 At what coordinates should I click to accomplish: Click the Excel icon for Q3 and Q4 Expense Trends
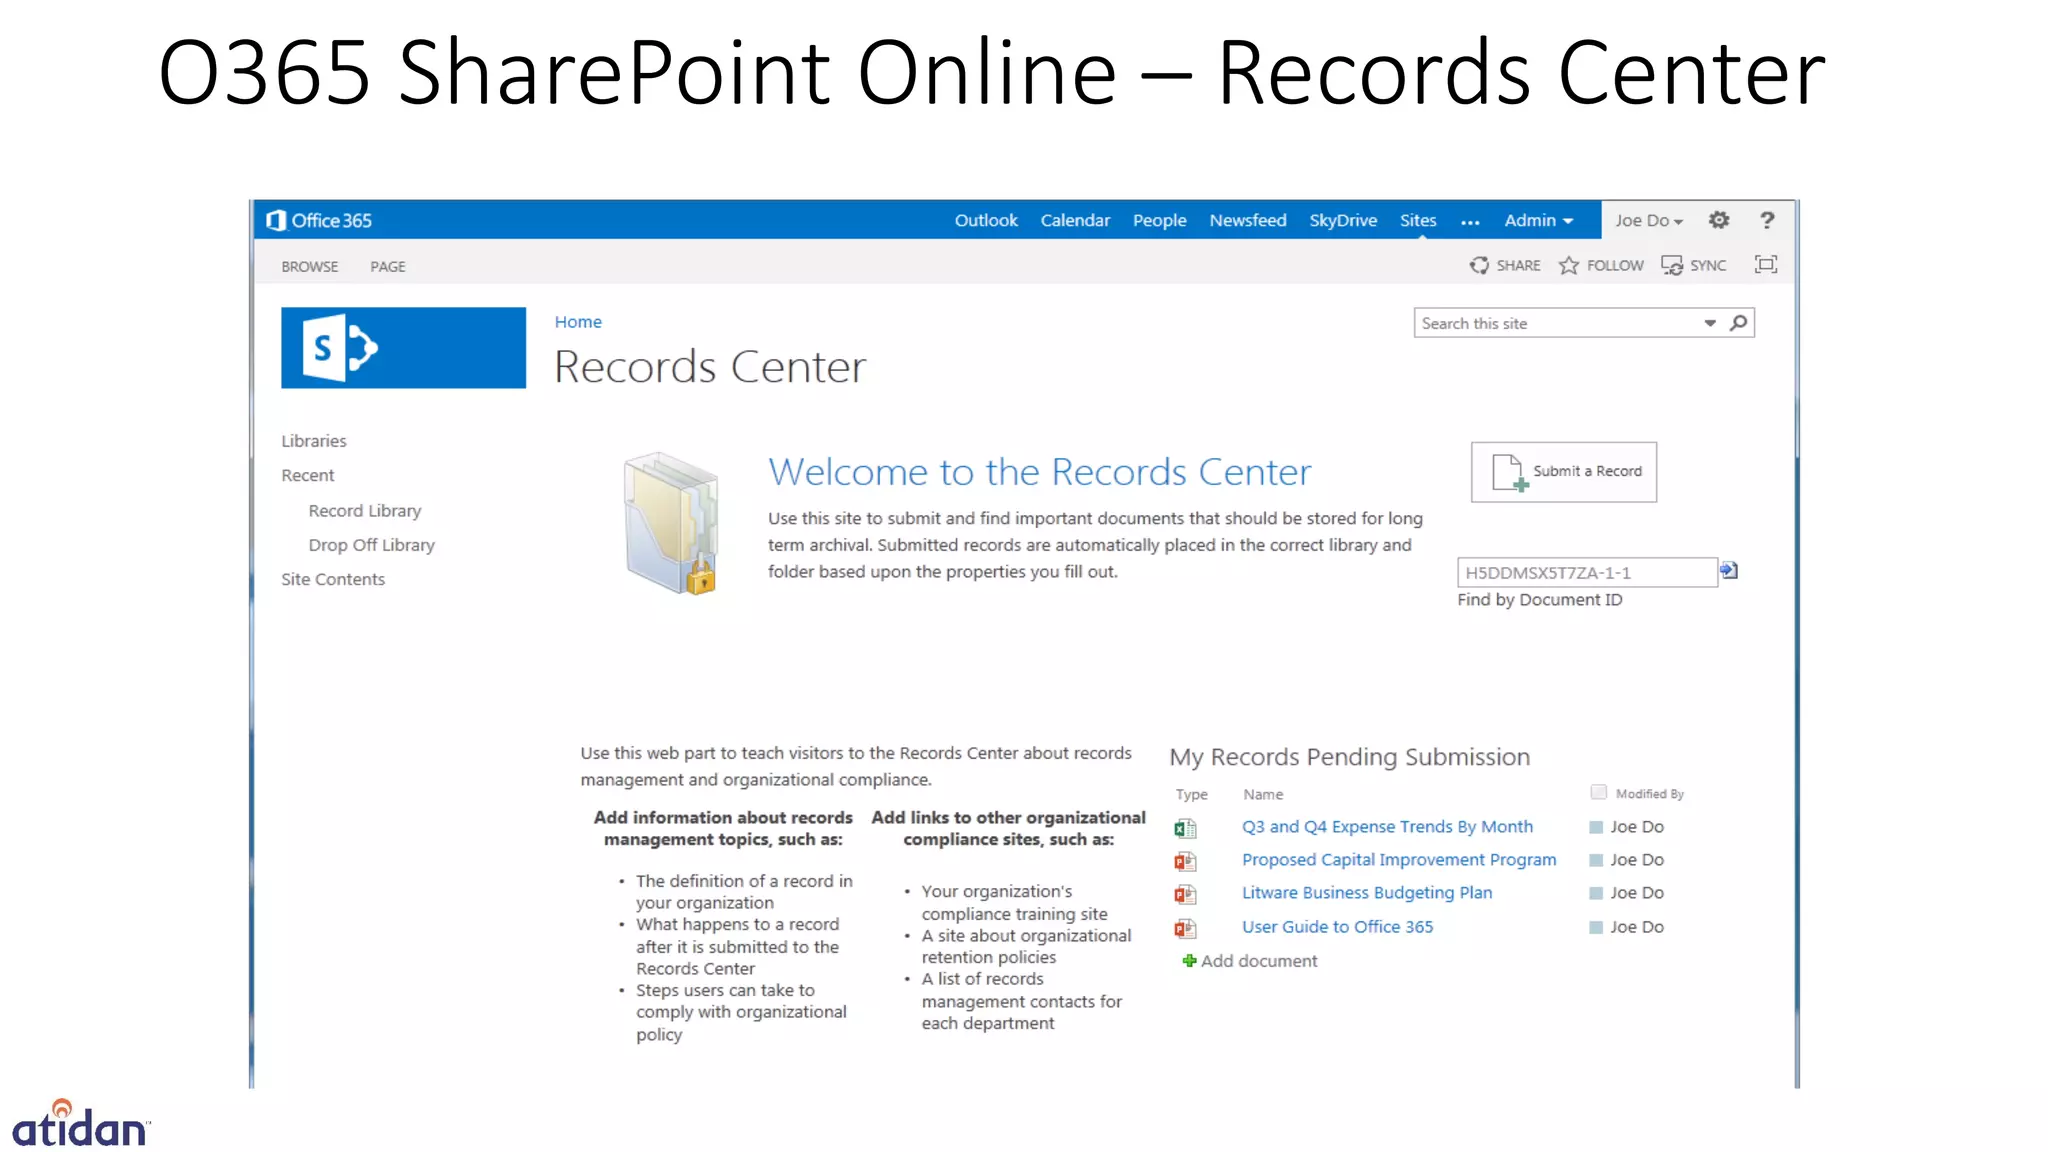pyautogui.click(x=1185, y=828)
